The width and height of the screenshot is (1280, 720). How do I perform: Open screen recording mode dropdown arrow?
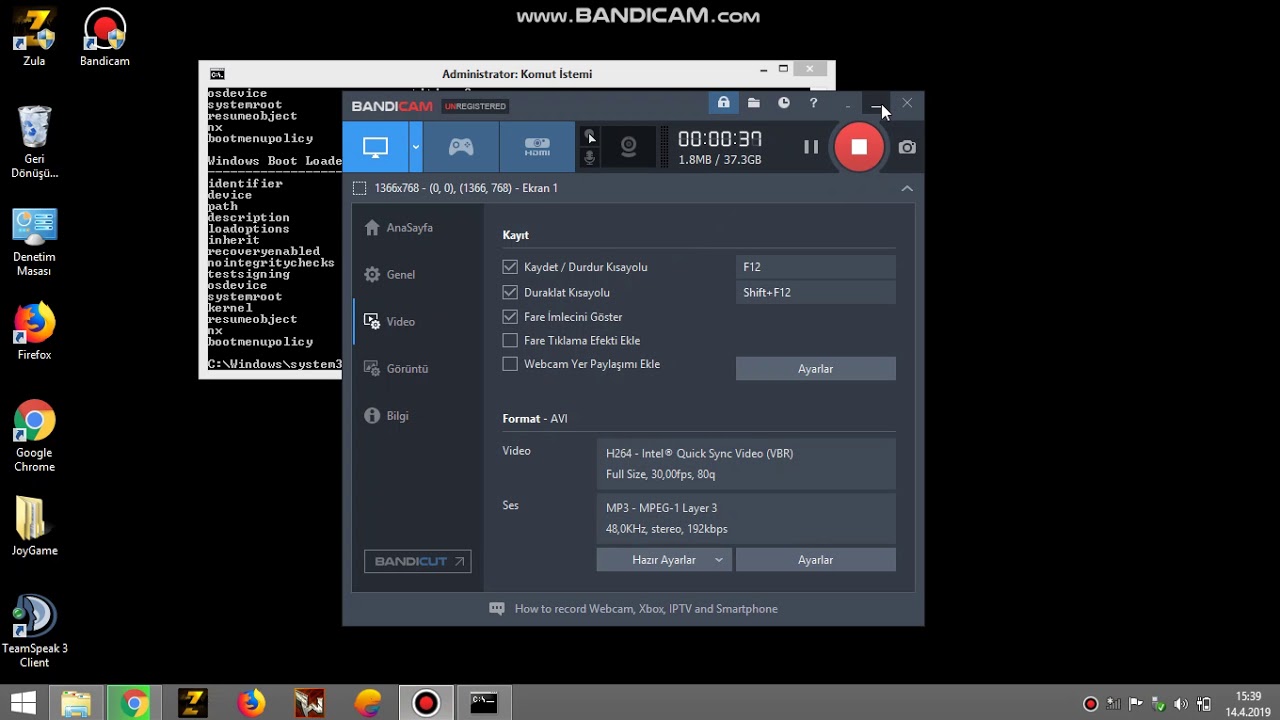point(415,147)
